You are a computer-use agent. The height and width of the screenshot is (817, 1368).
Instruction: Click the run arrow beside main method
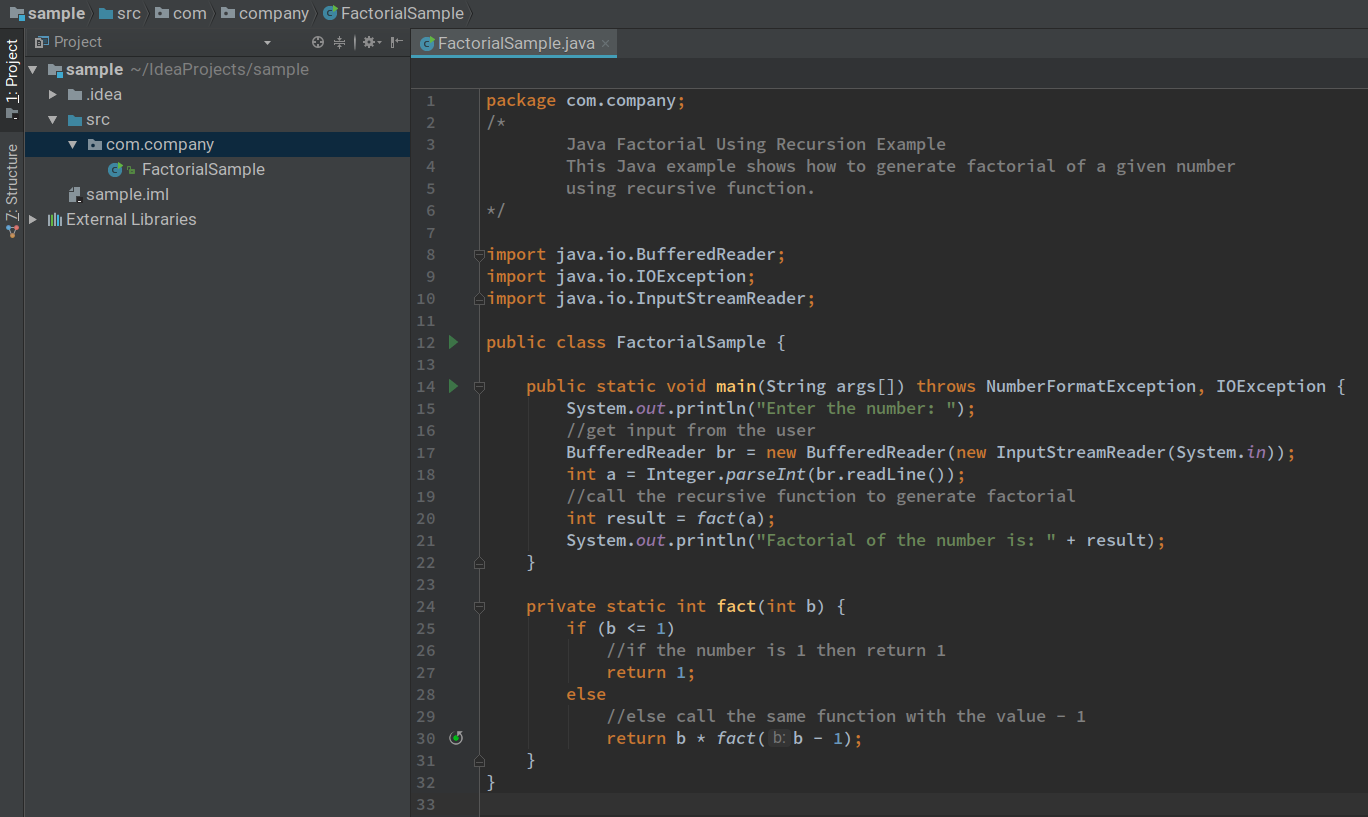click(x=453, y=386)
